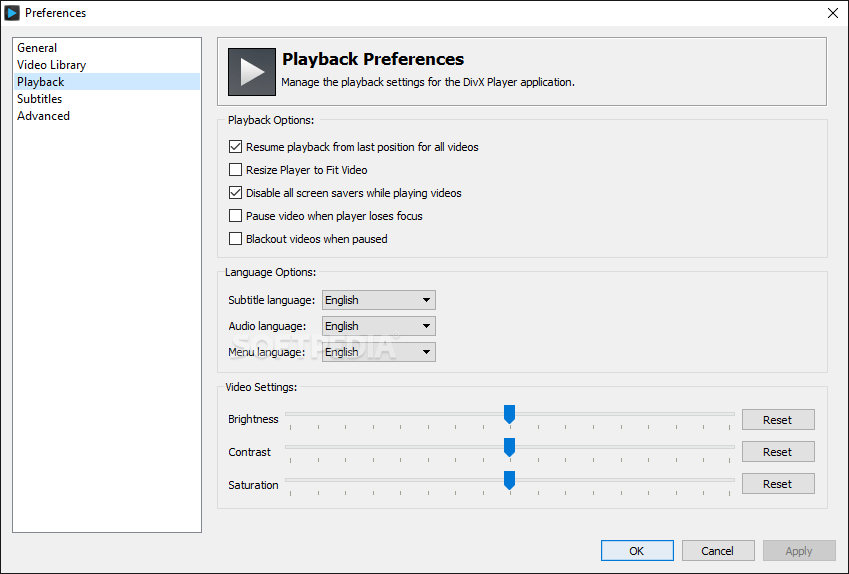Reset the Brightness setting
Image resolution: width=849 pixels, height=574 pixels.
coord(778,420)
